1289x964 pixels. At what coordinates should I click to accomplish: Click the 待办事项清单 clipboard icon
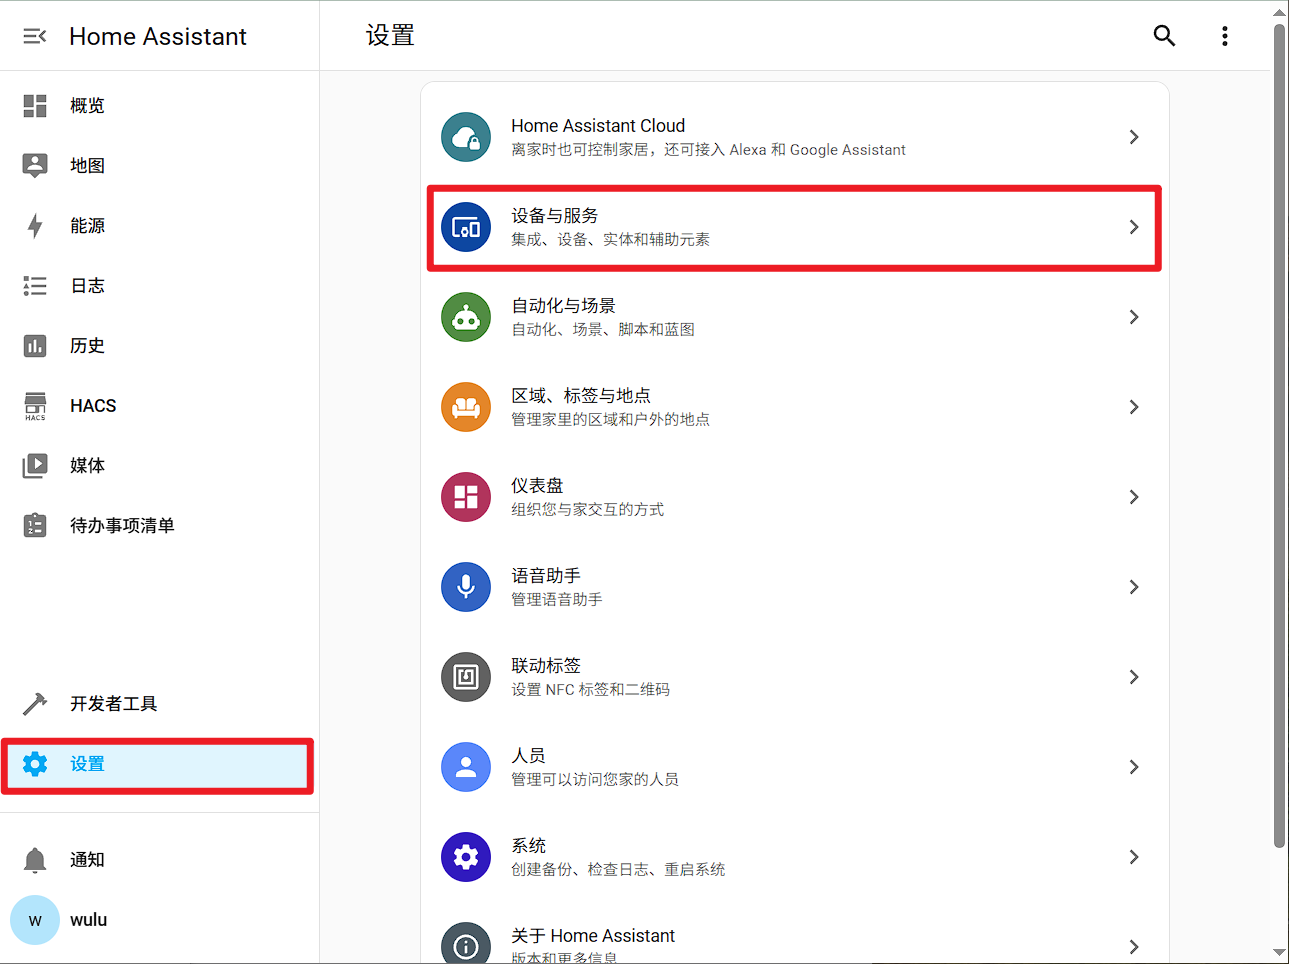point(35,525)
